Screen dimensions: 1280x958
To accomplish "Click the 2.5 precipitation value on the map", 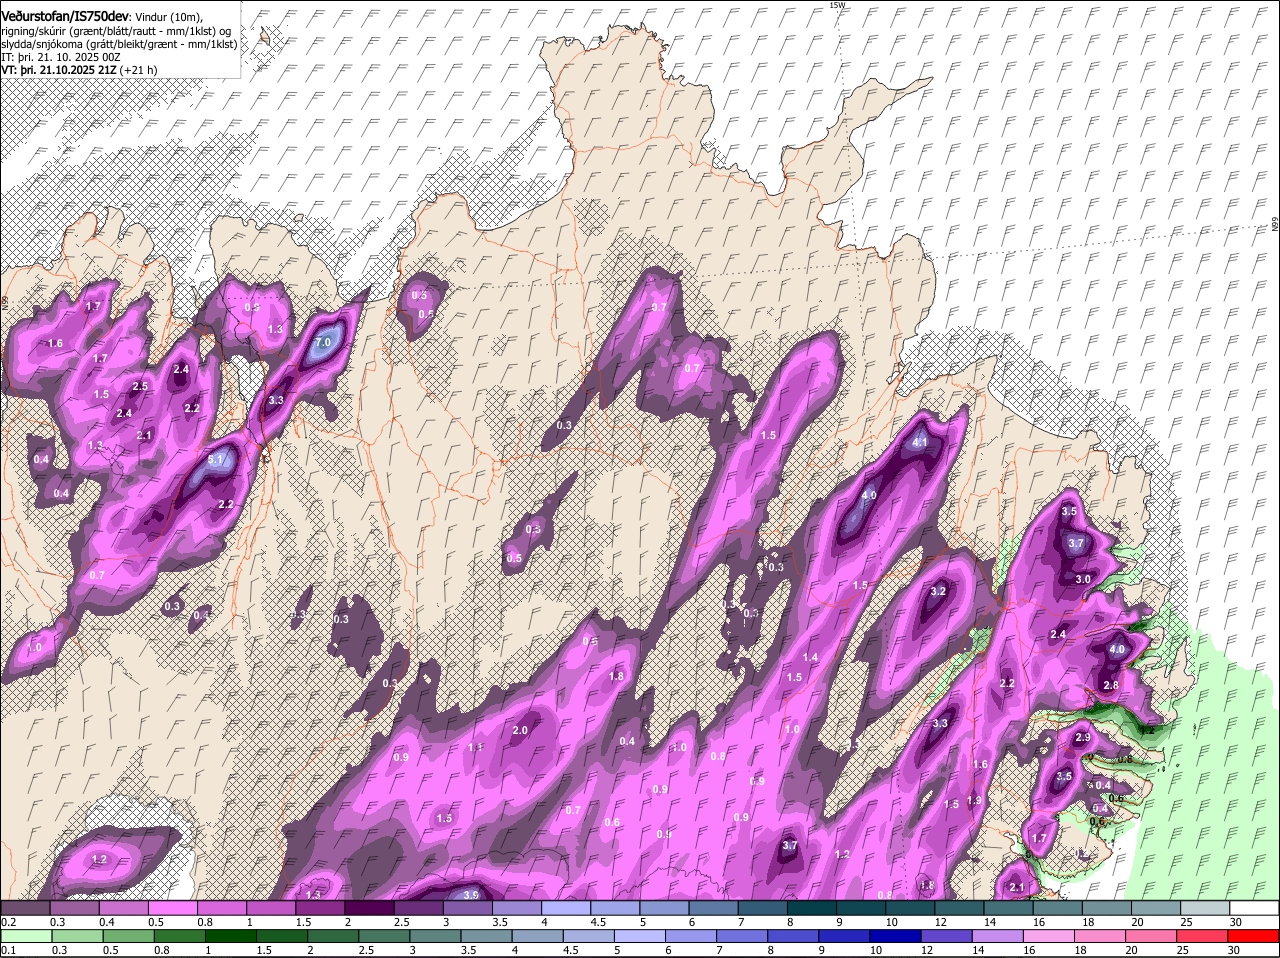I will coord(140,386).
